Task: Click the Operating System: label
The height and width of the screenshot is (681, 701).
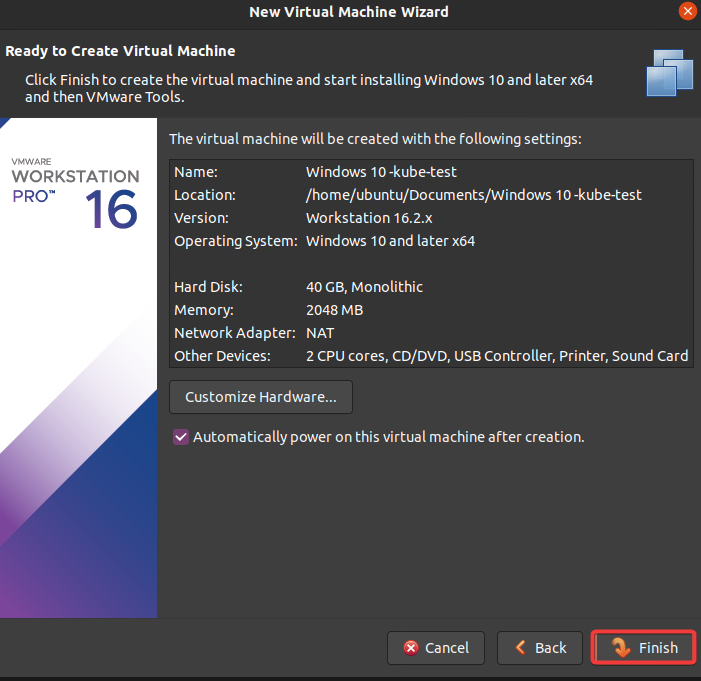Action: (236, 241)
